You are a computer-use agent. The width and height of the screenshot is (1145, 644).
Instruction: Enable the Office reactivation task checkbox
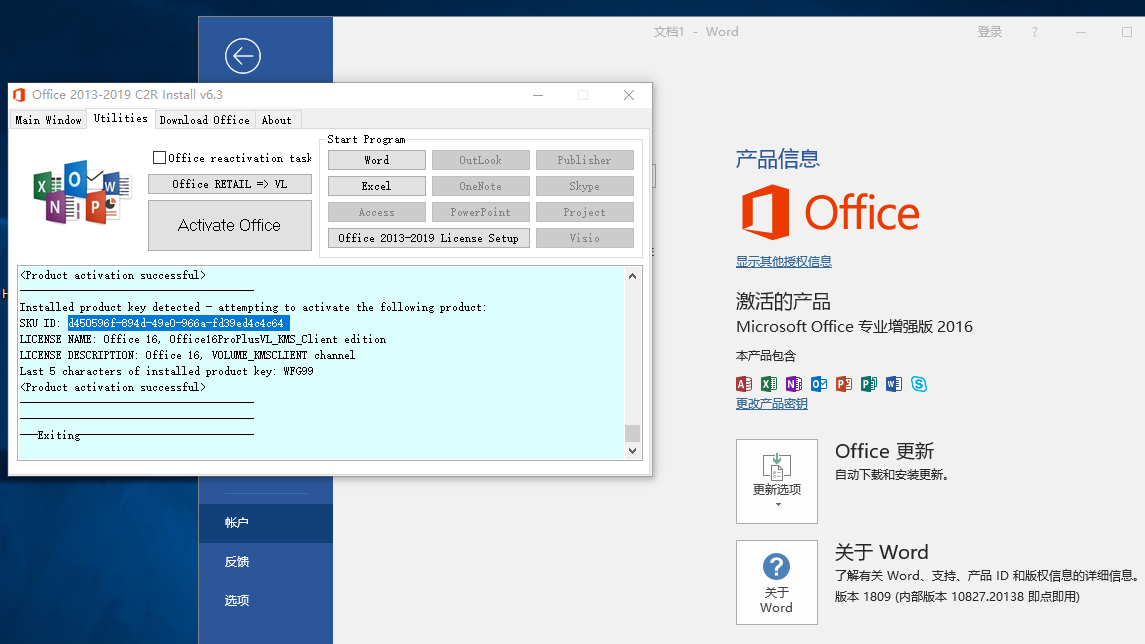pyautogui.click(x=159, y=158)
